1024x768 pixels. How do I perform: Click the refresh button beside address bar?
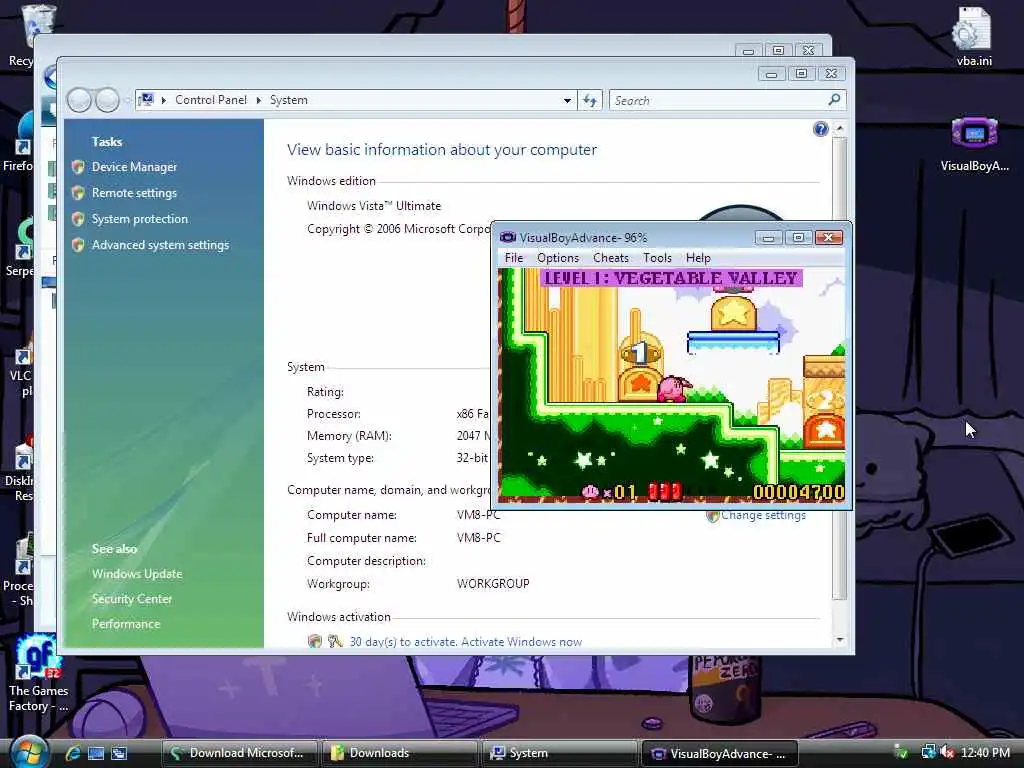pos(590,101)
